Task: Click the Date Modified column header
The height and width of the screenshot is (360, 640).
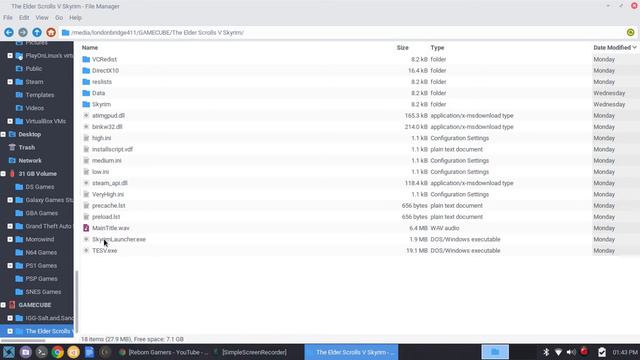Action: 615,48
